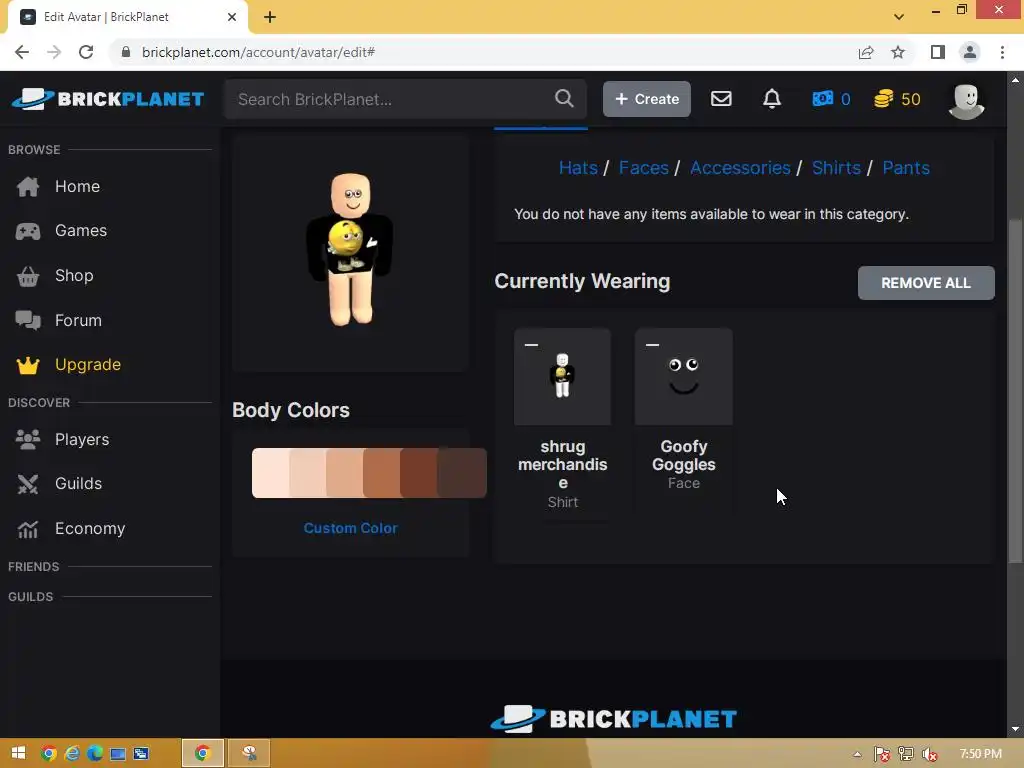Open Internet Explorer from the taskbar

[x=72, y=753]
